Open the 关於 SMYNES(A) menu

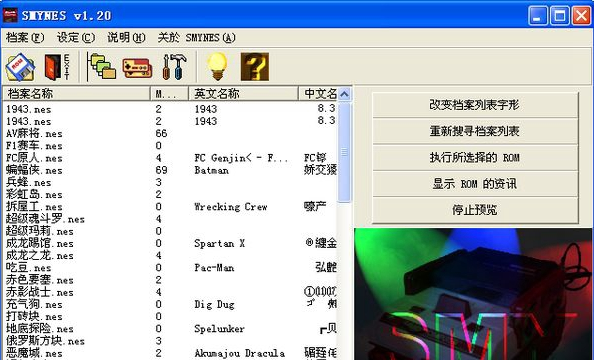(x=196, y=38)
